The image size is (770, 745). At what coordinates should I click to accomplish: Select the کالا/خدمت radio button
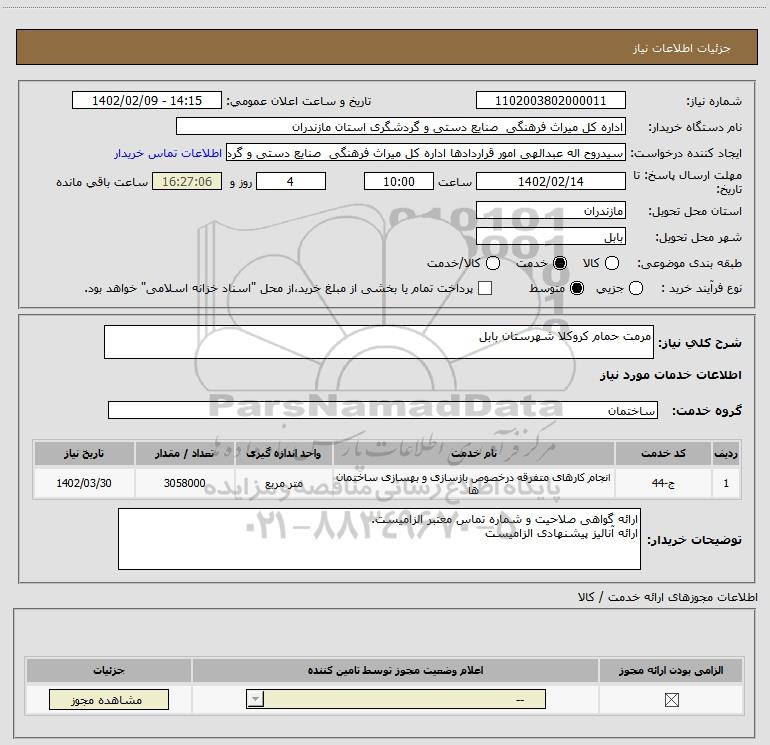pos(493,263)
